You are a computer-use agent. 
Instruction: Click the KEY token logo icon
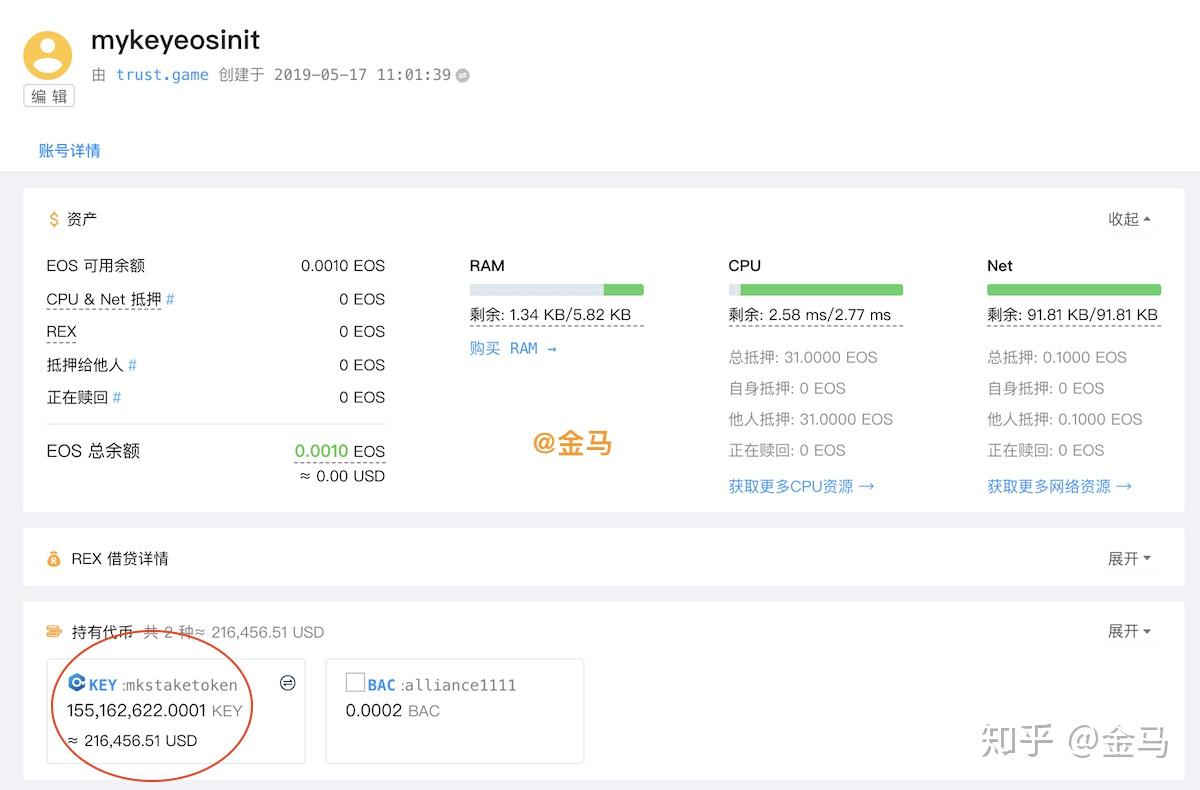tap(76, 683)
